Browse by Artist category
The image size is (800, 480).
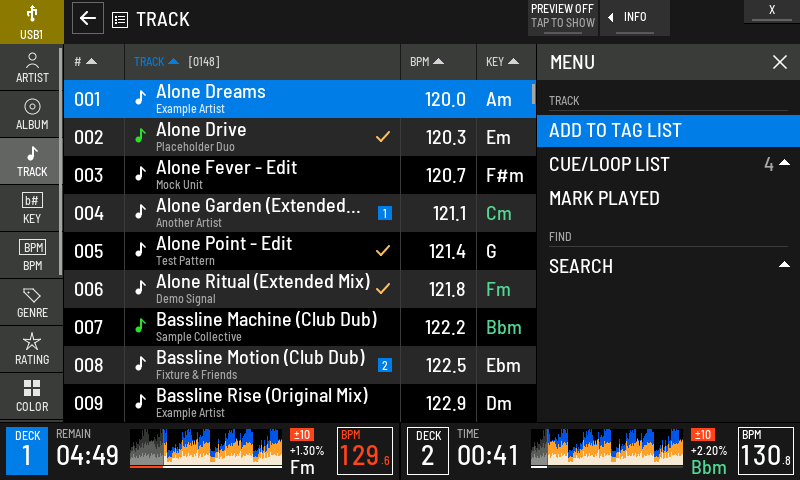pos(32,68)
